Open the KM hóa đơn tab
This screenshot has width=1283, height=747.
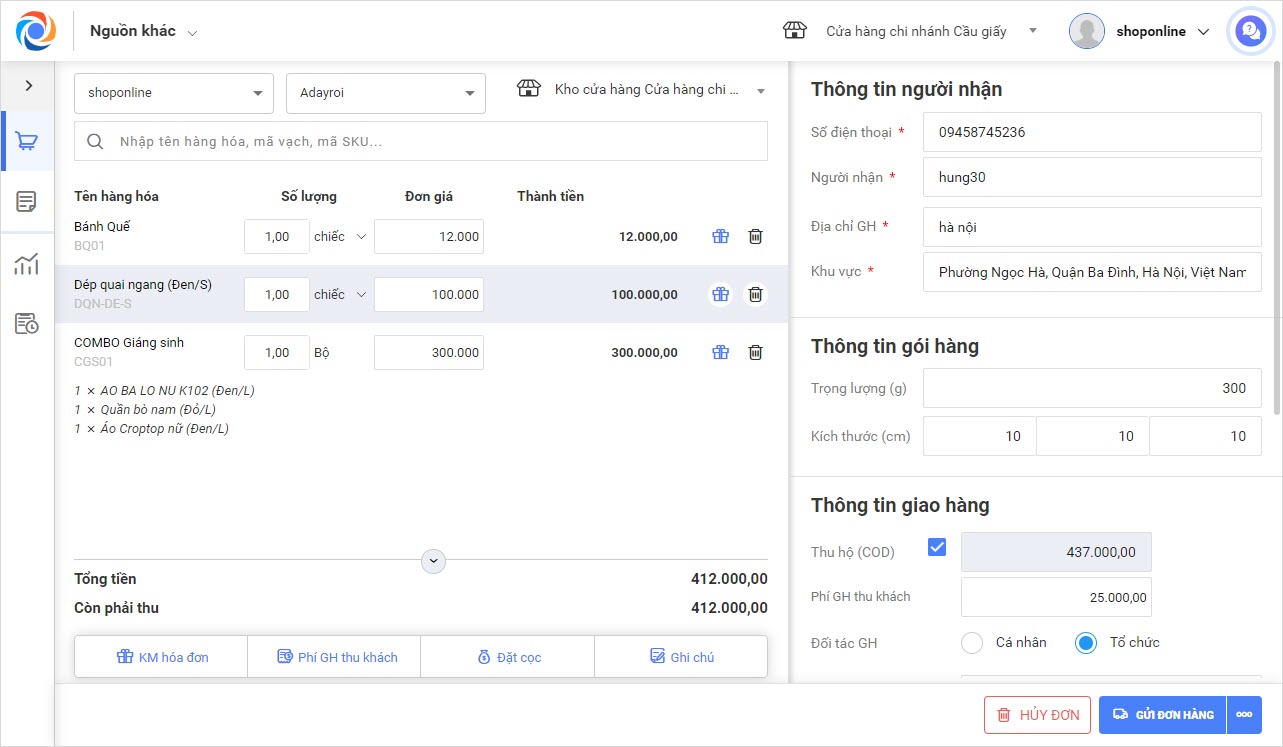[161, 657]
